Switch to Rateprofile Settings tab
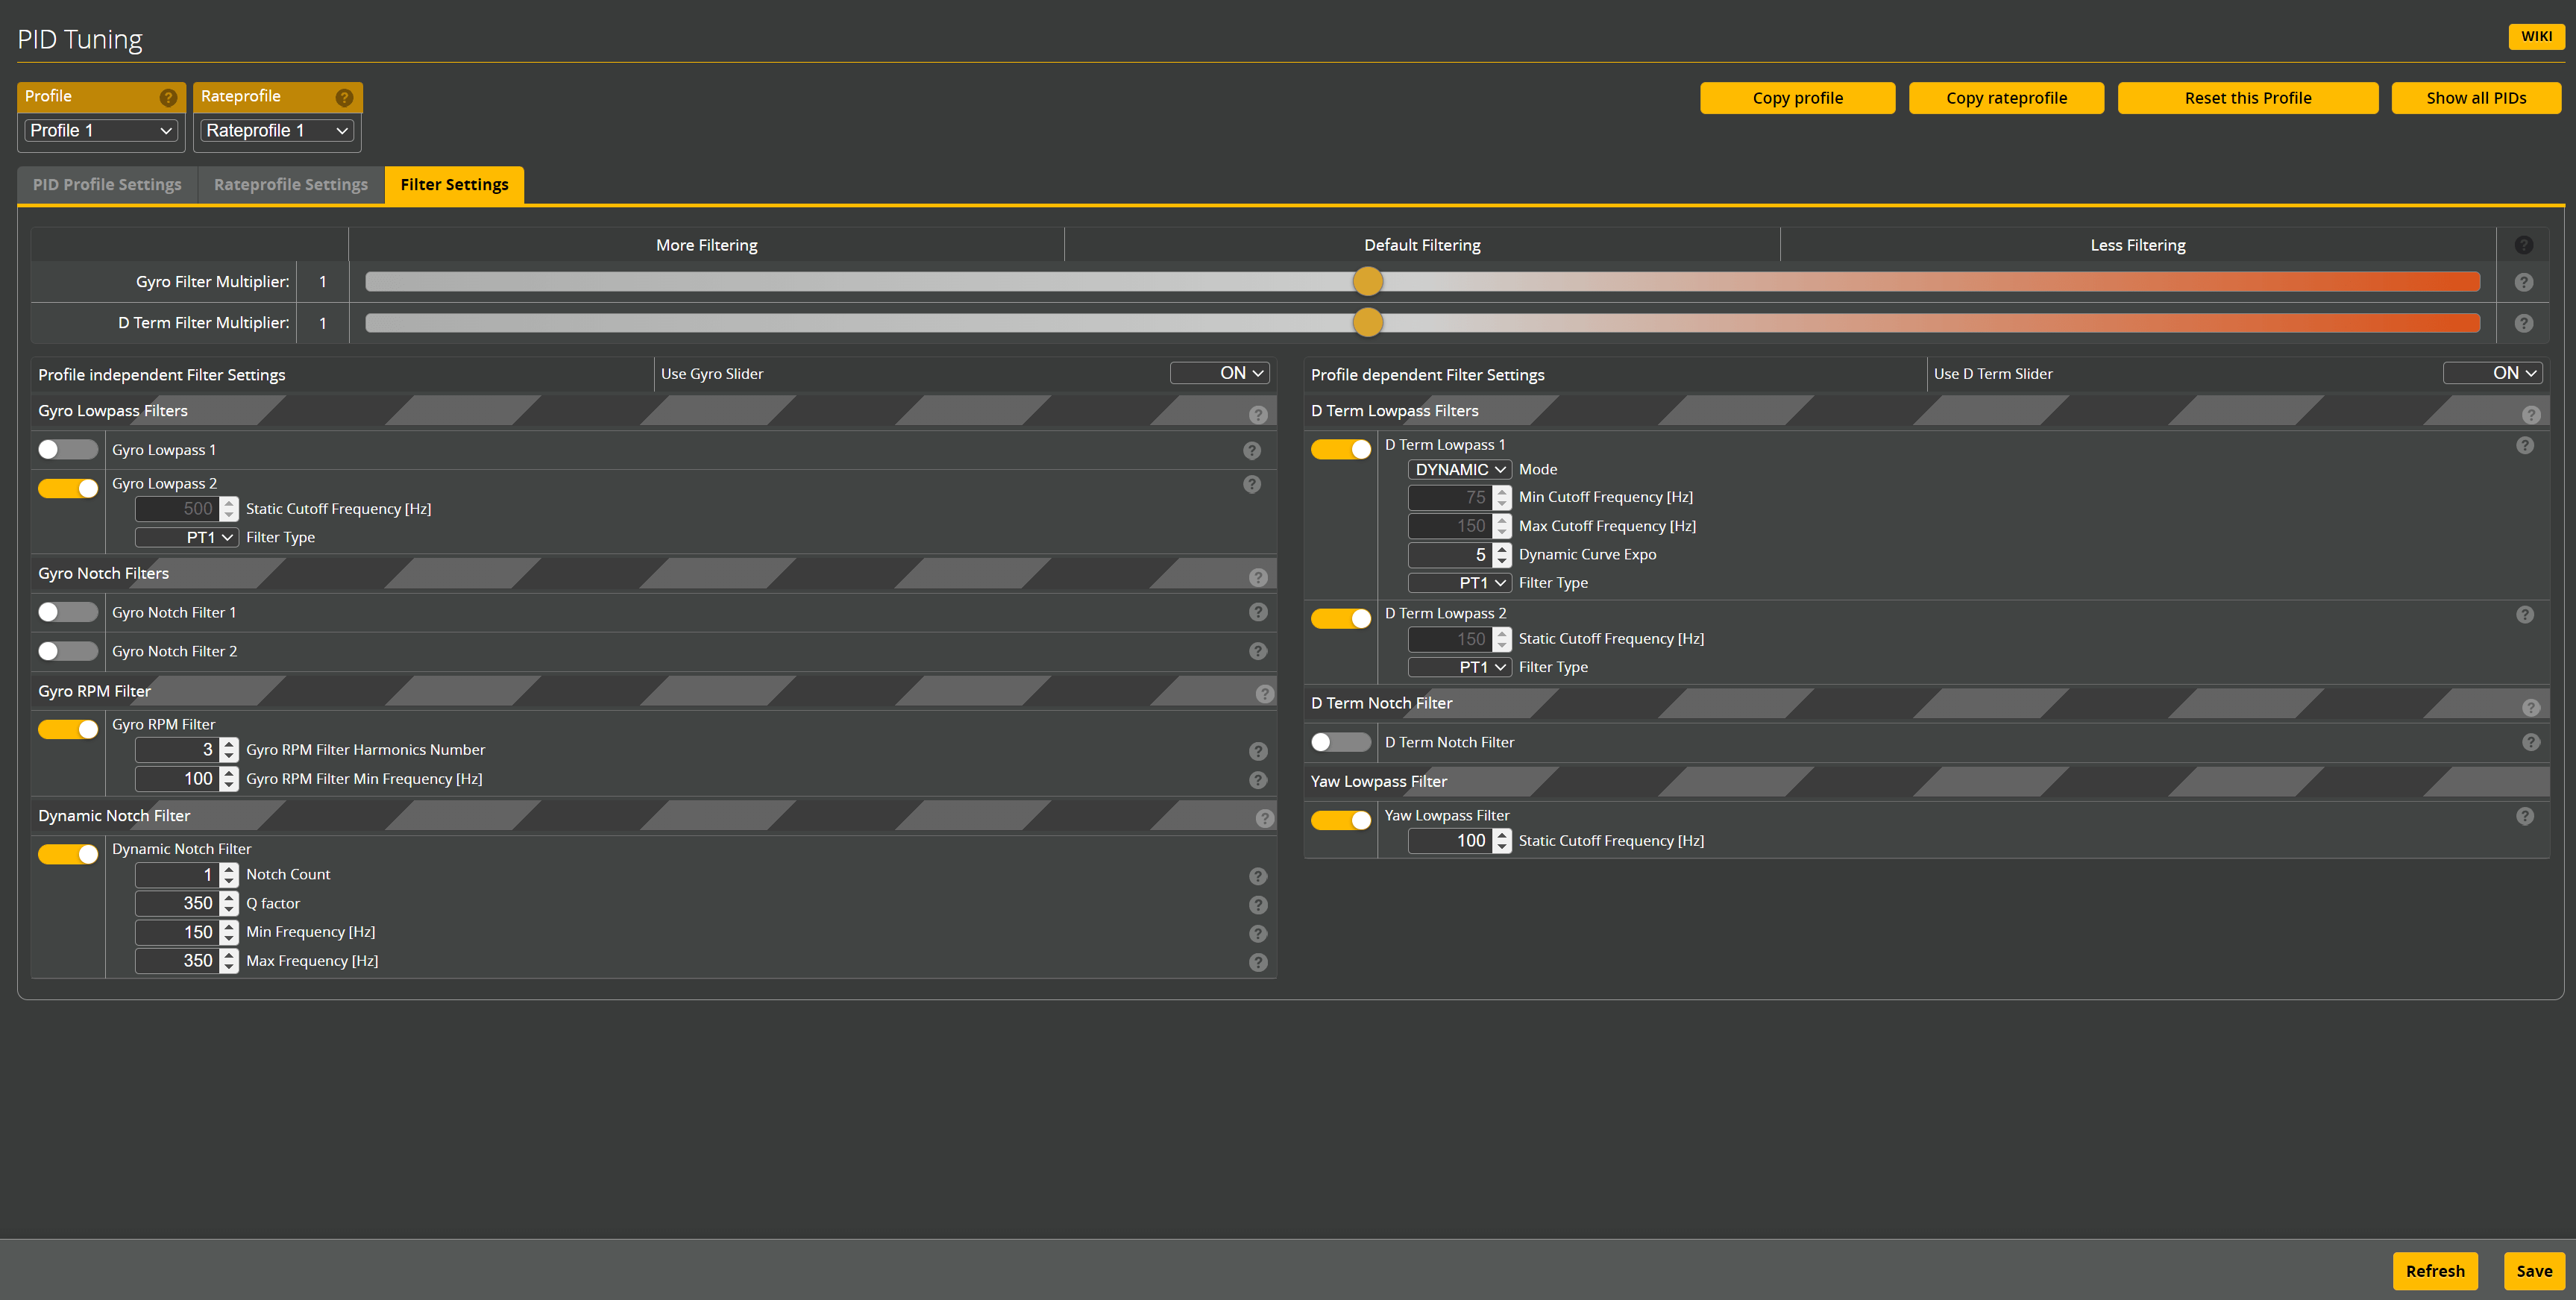Image resolution: width=2576 pixels, height=1300 pixels. pos(290,184)
